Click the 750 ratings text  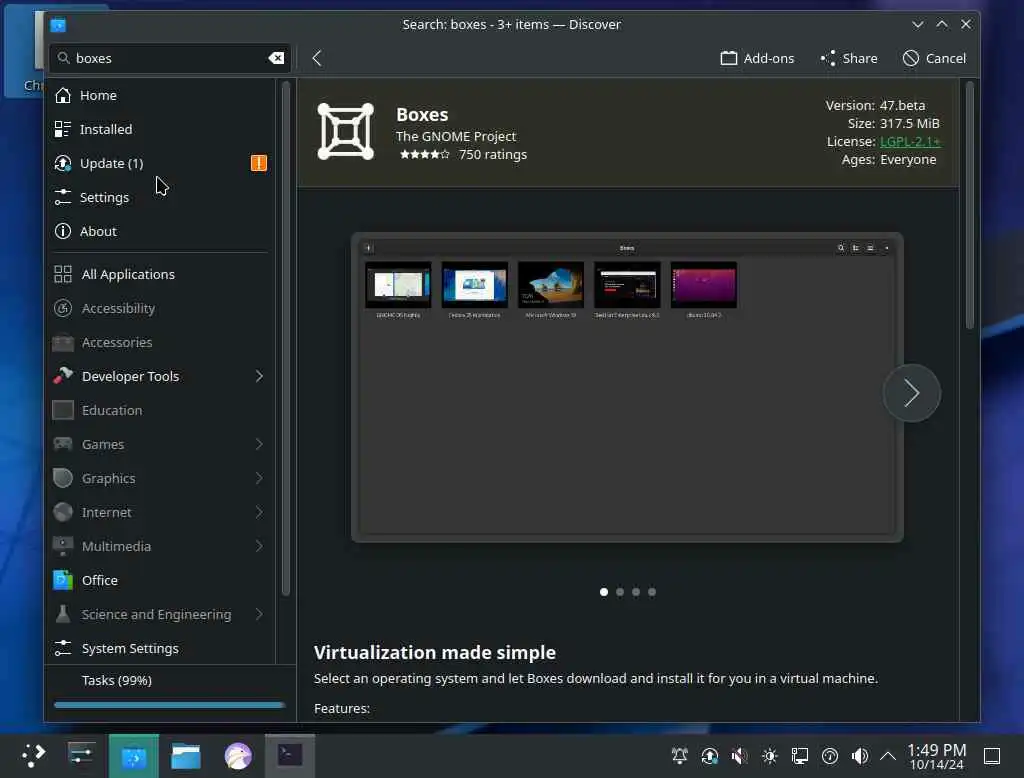(x=492, y=155)
